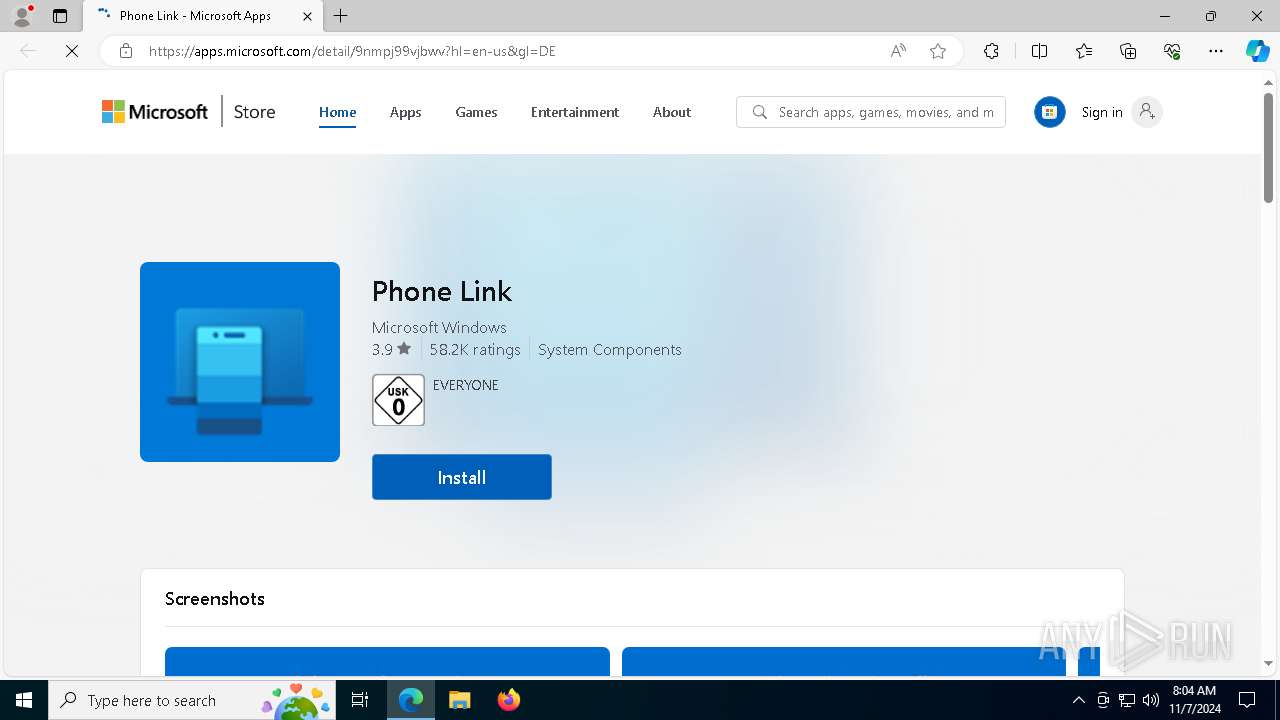Click scrollbar down arrow
Viewport: 1280px width, 720px height.
(x=1268, y=663)
